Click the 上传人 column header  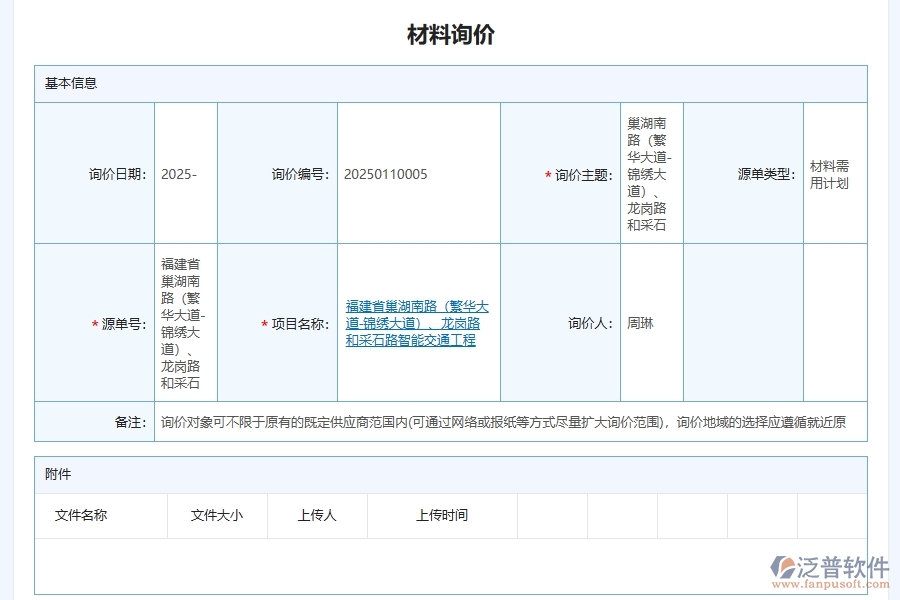(x=316, y=516)
